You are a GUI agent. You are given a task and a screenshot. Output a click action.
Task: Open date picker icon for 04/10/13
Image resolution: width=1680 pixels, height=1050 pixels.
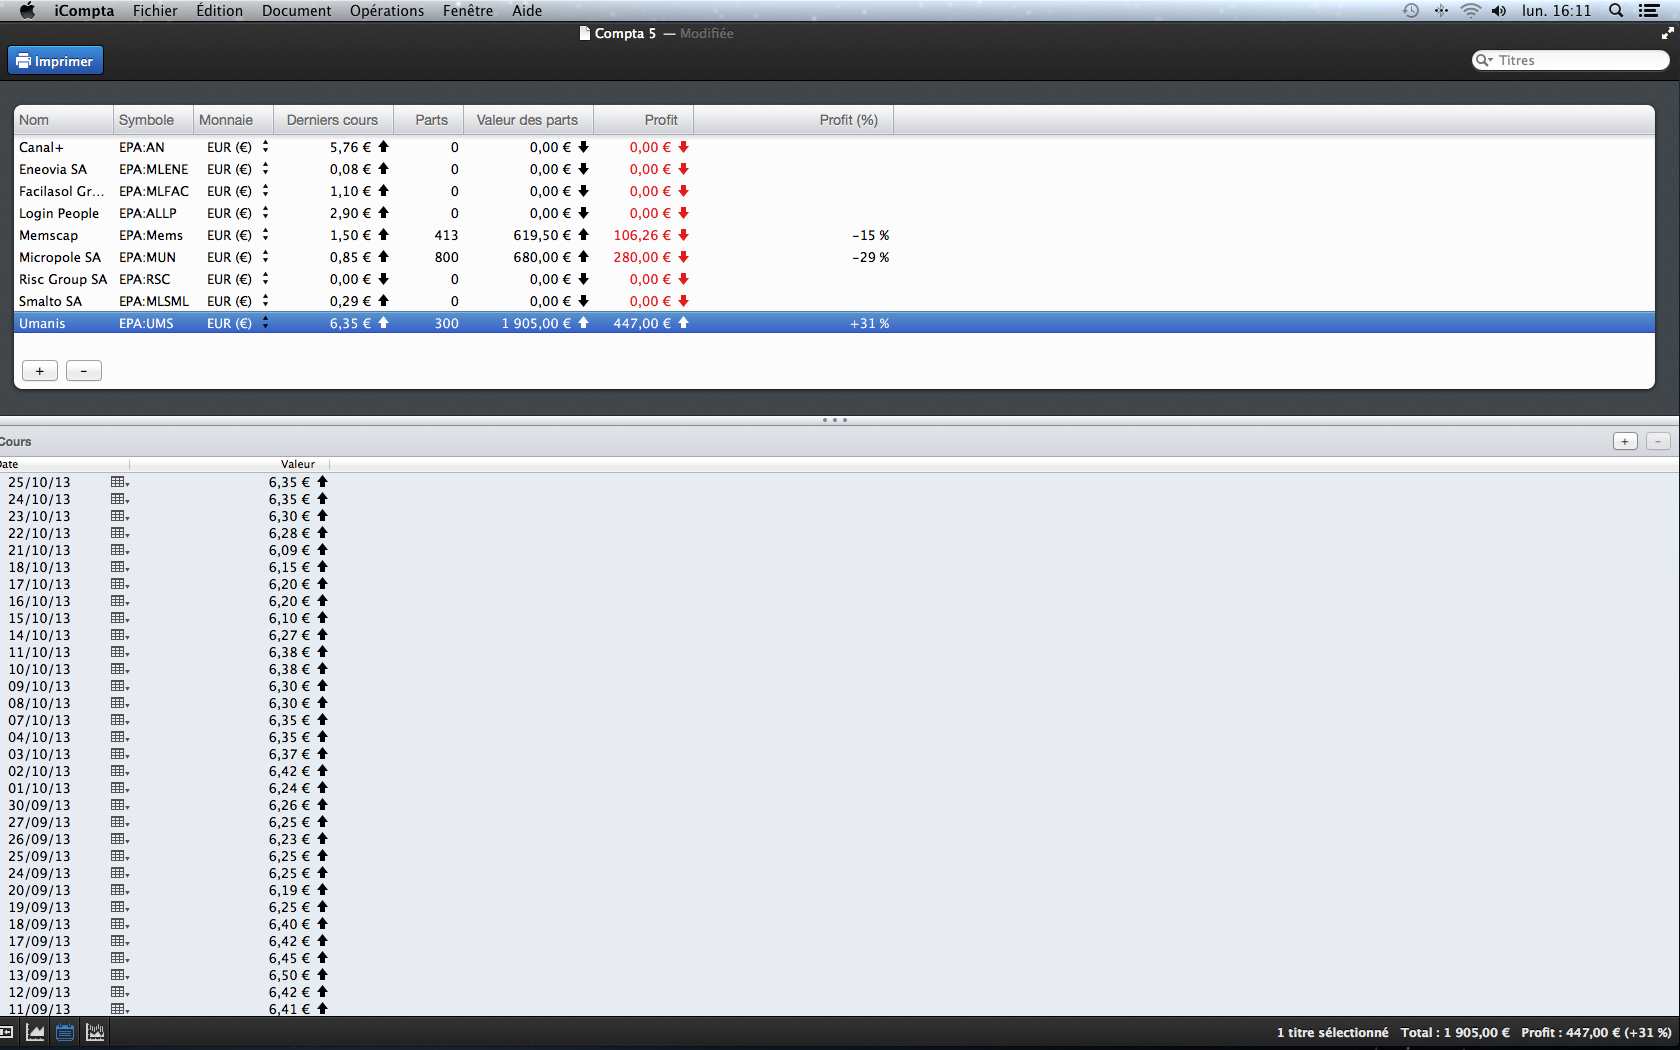pos(120,737)
